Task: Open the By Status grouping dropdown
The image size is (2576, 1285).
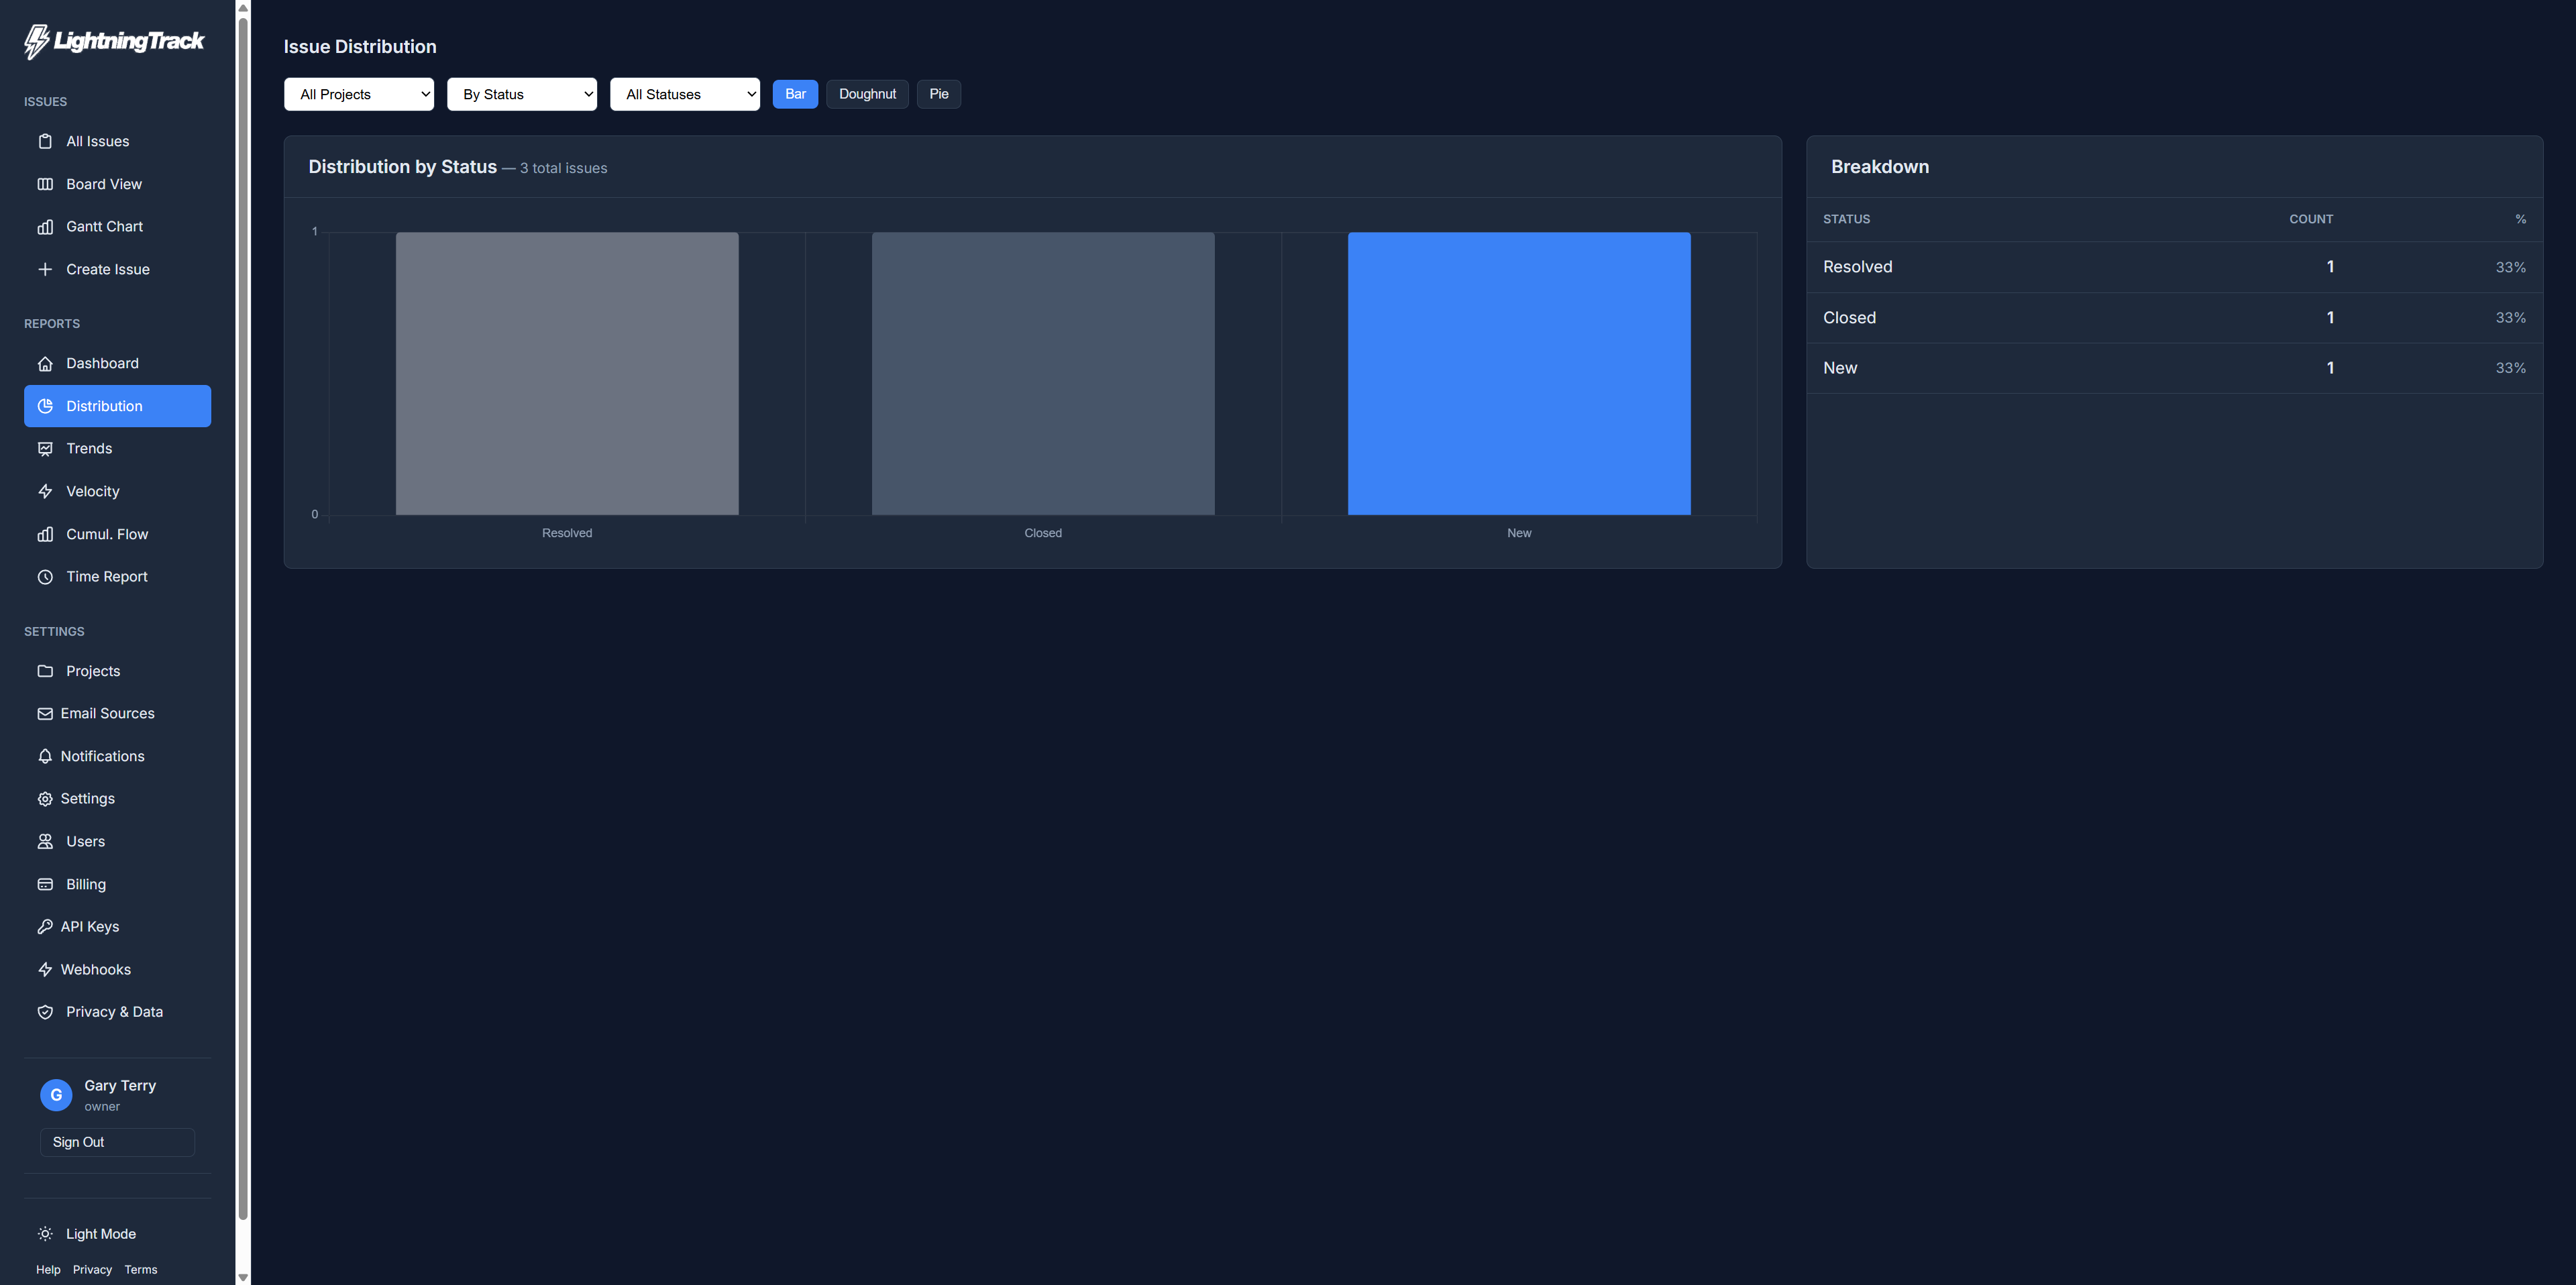Action: 521,93
